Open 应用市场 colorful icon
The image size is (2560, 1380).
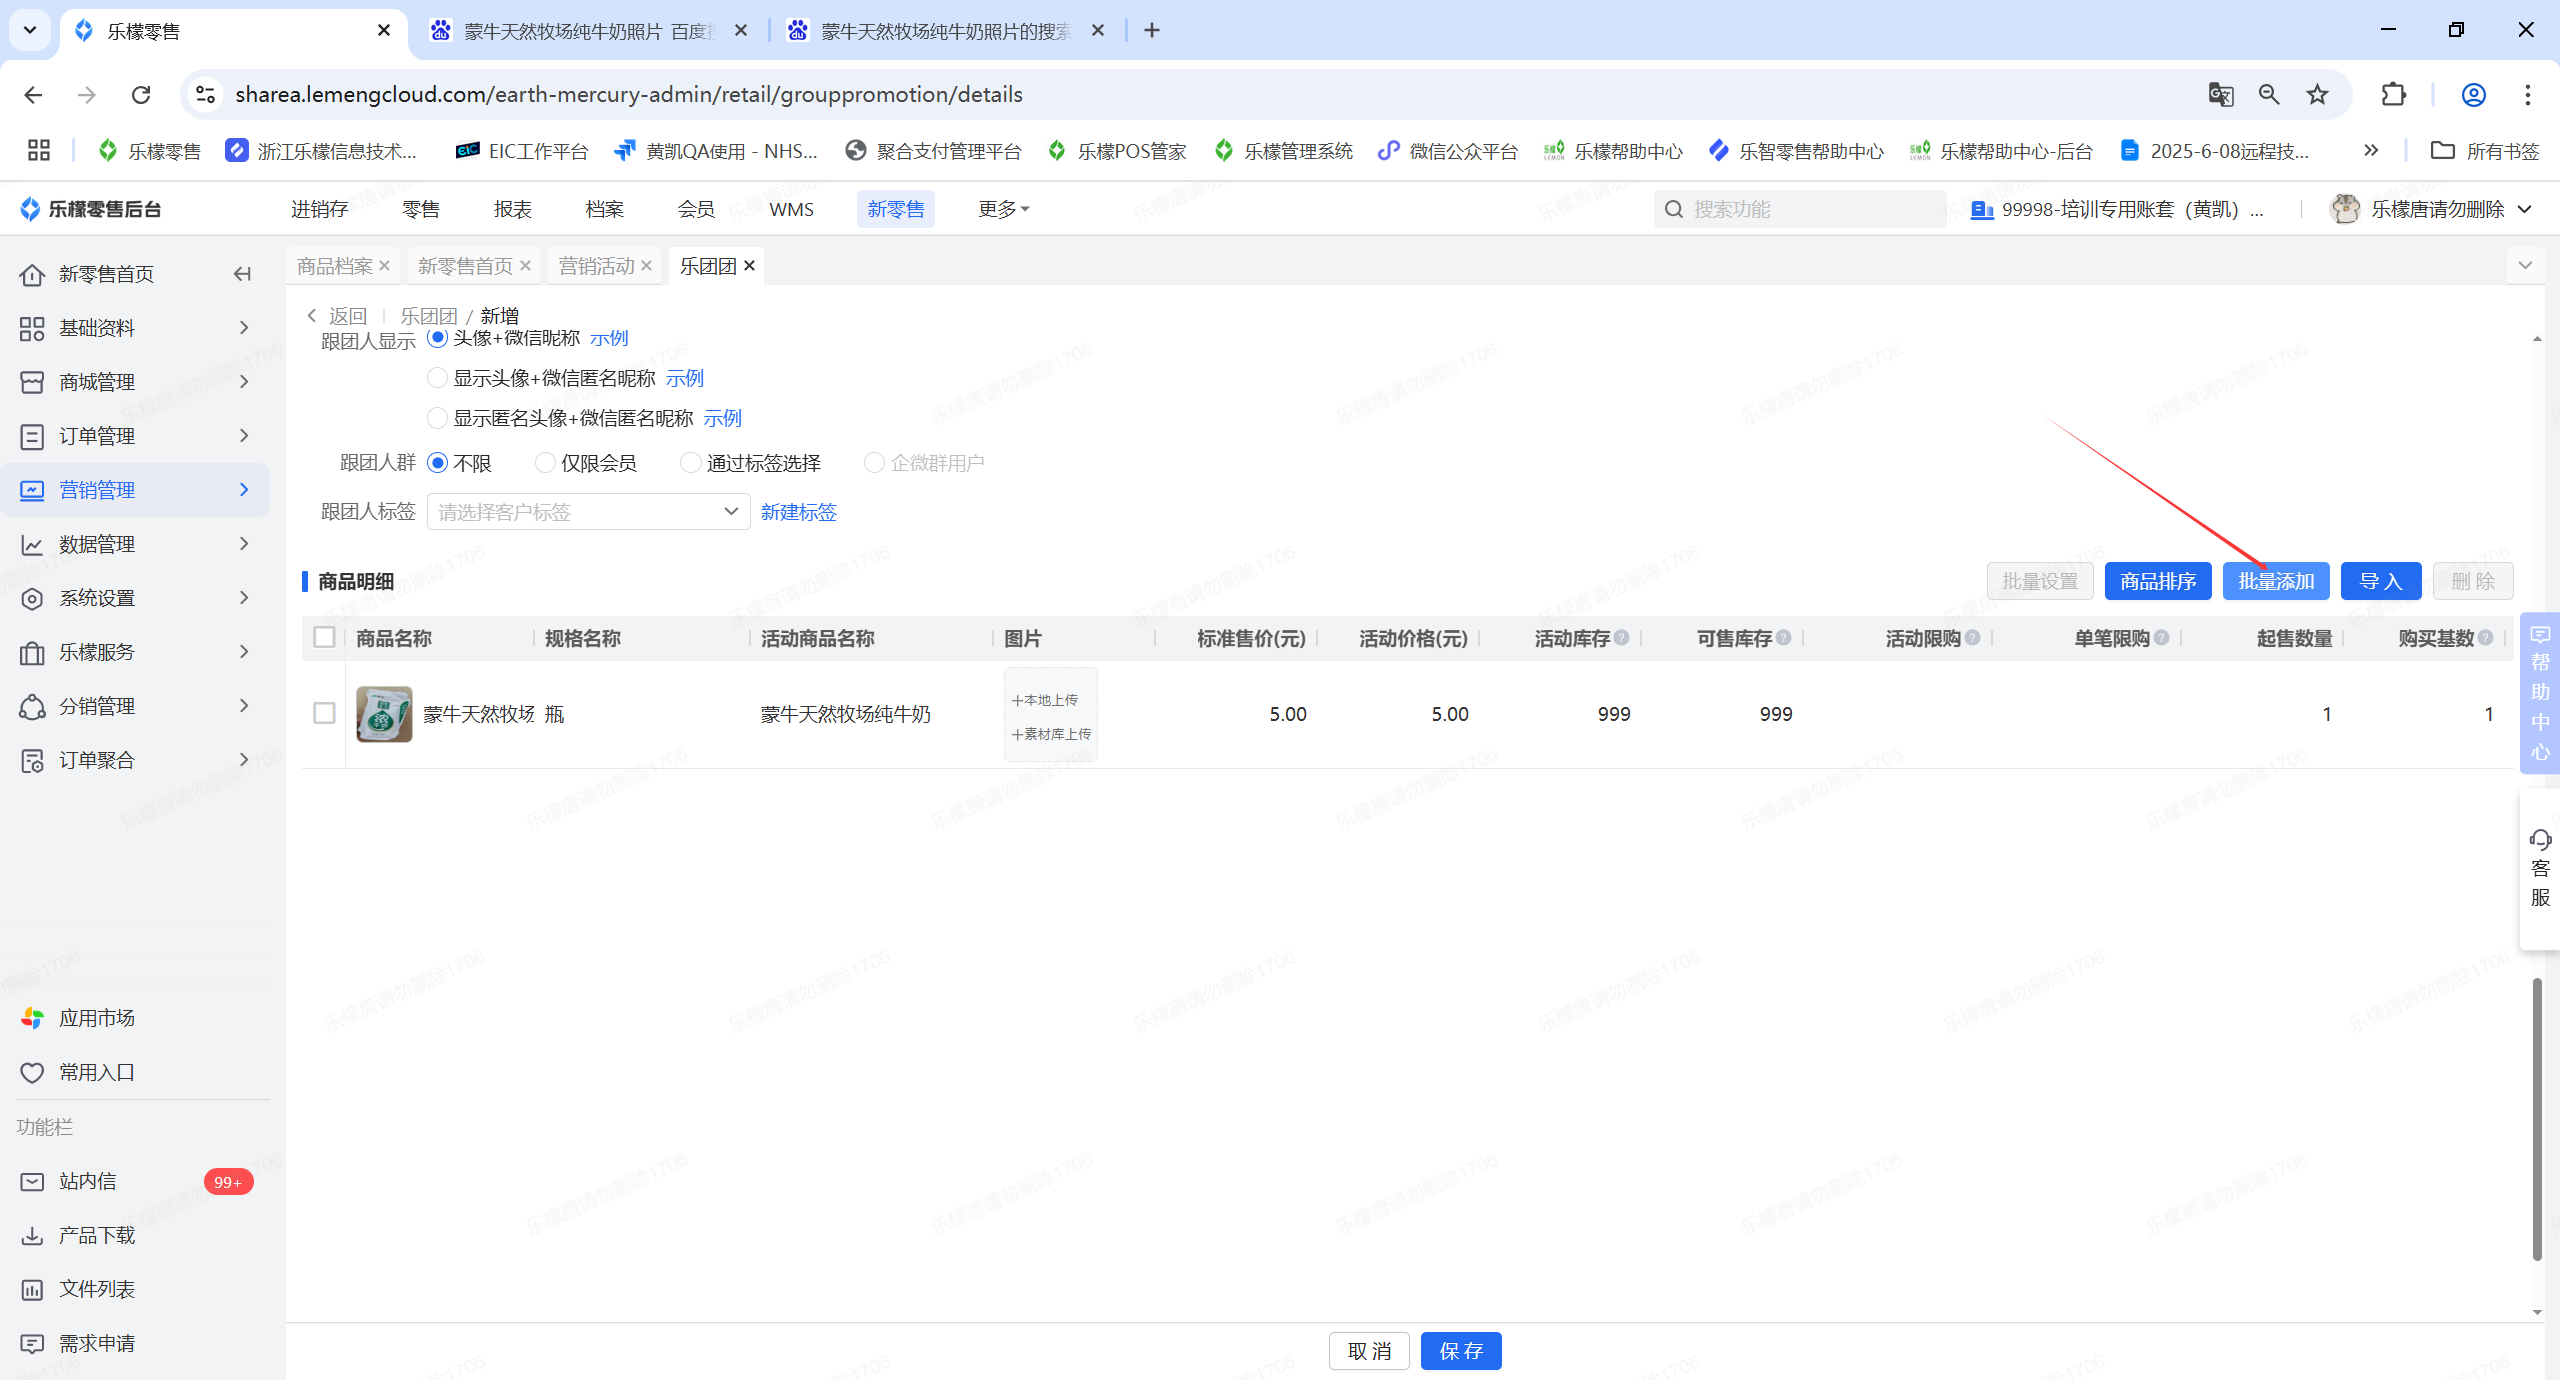[32, 1018]
